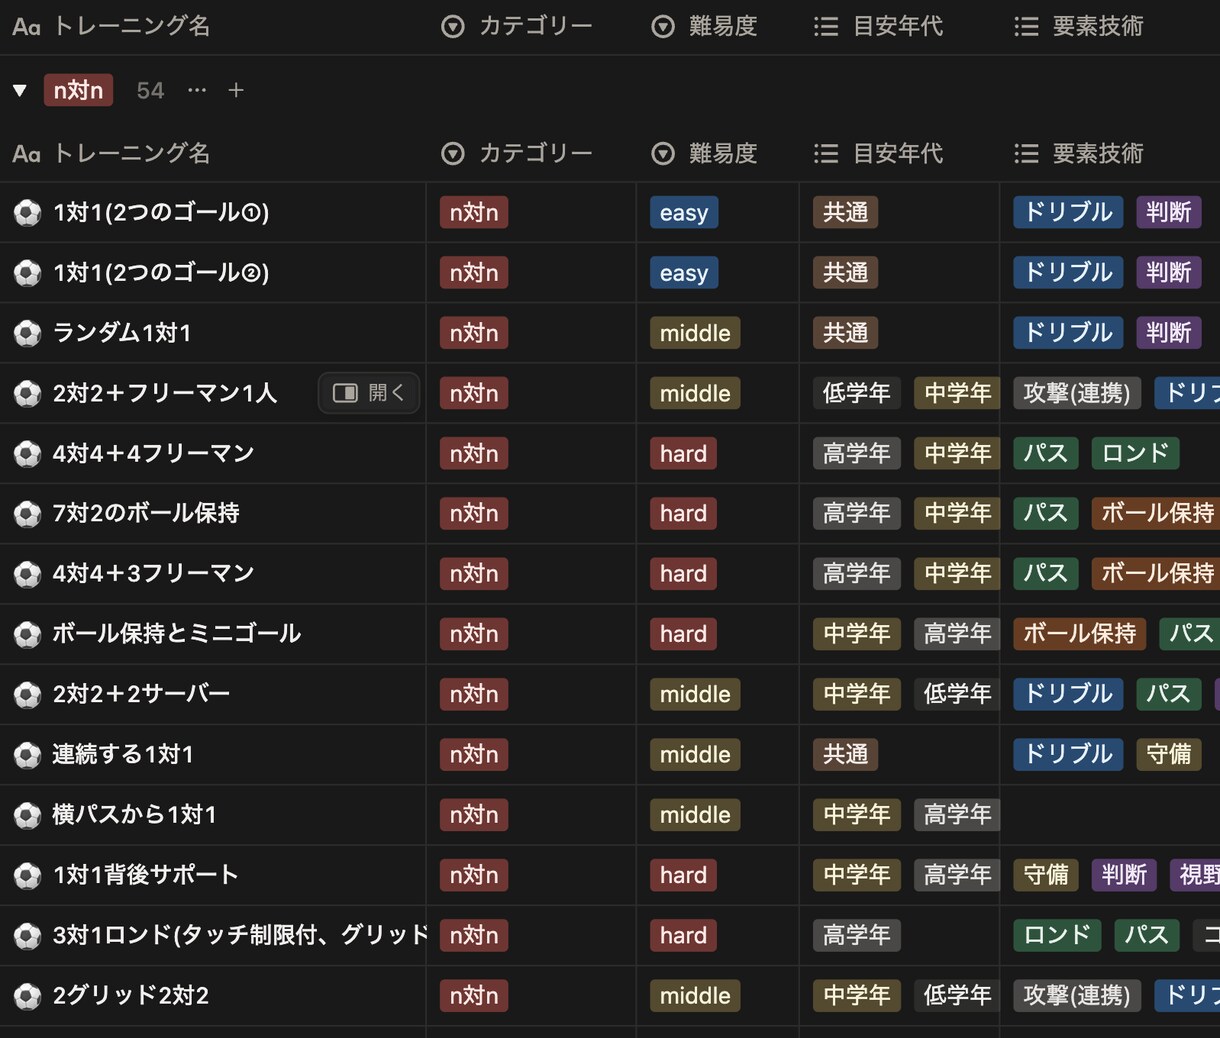This screenshot has width=1220, height=1038.
Task: Open the top header カテゴリー column menu
Action: click(517, 26)
